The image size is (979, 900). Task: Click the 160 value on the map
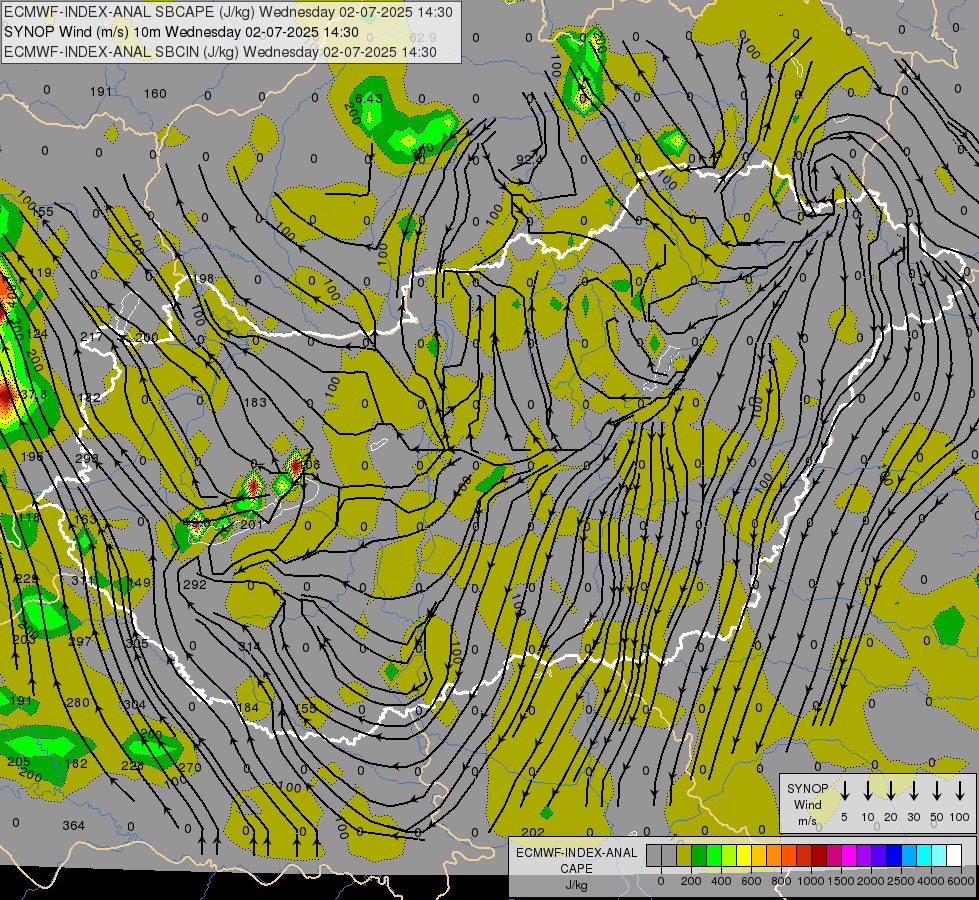pyautogui.click(x=155, y=94)
